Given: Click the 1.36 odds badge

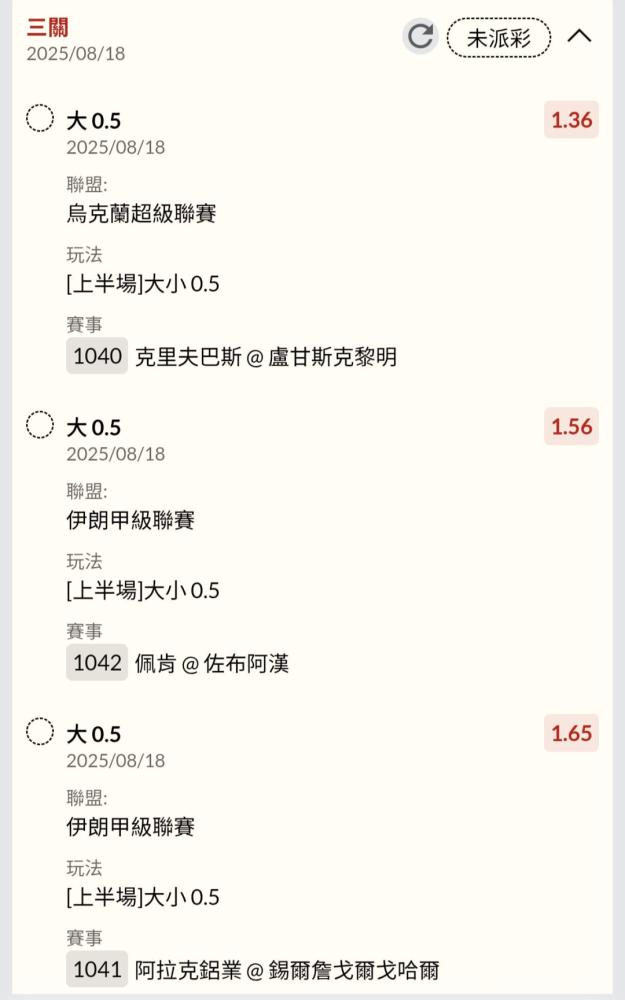Looking at the screenshot, I should tap(571, 120).
